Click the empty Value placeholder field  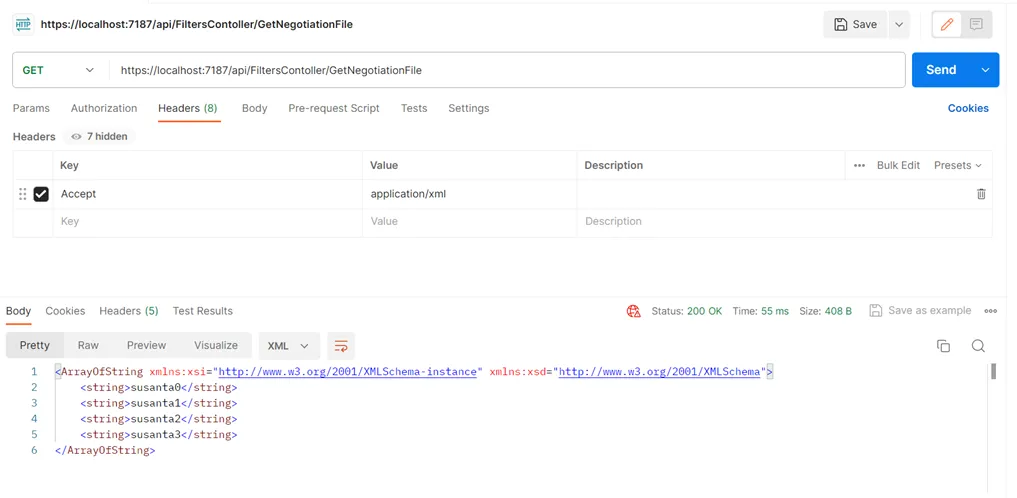tap(470, 222)
